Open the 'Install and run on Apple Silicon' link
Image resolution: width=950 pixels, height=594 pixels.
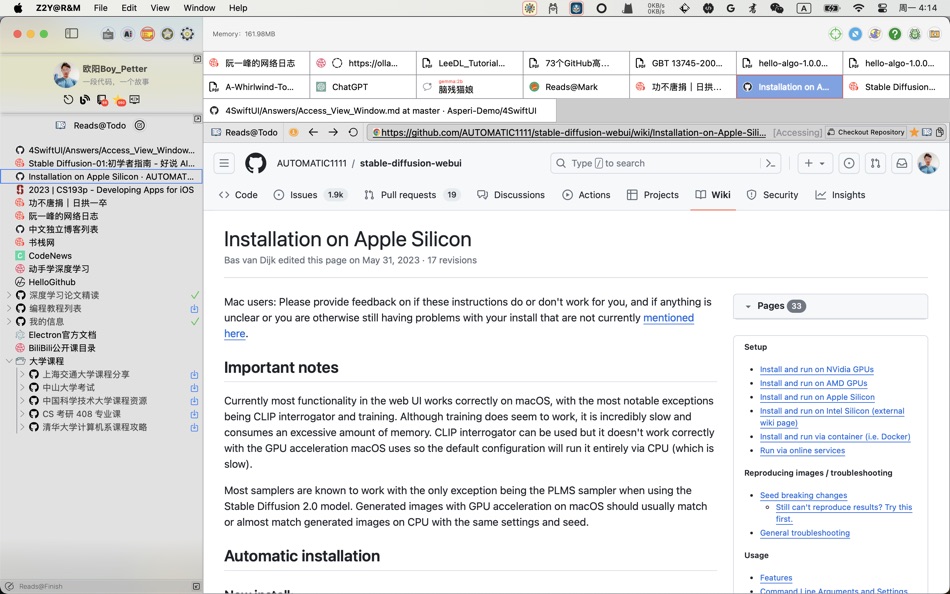817,396
